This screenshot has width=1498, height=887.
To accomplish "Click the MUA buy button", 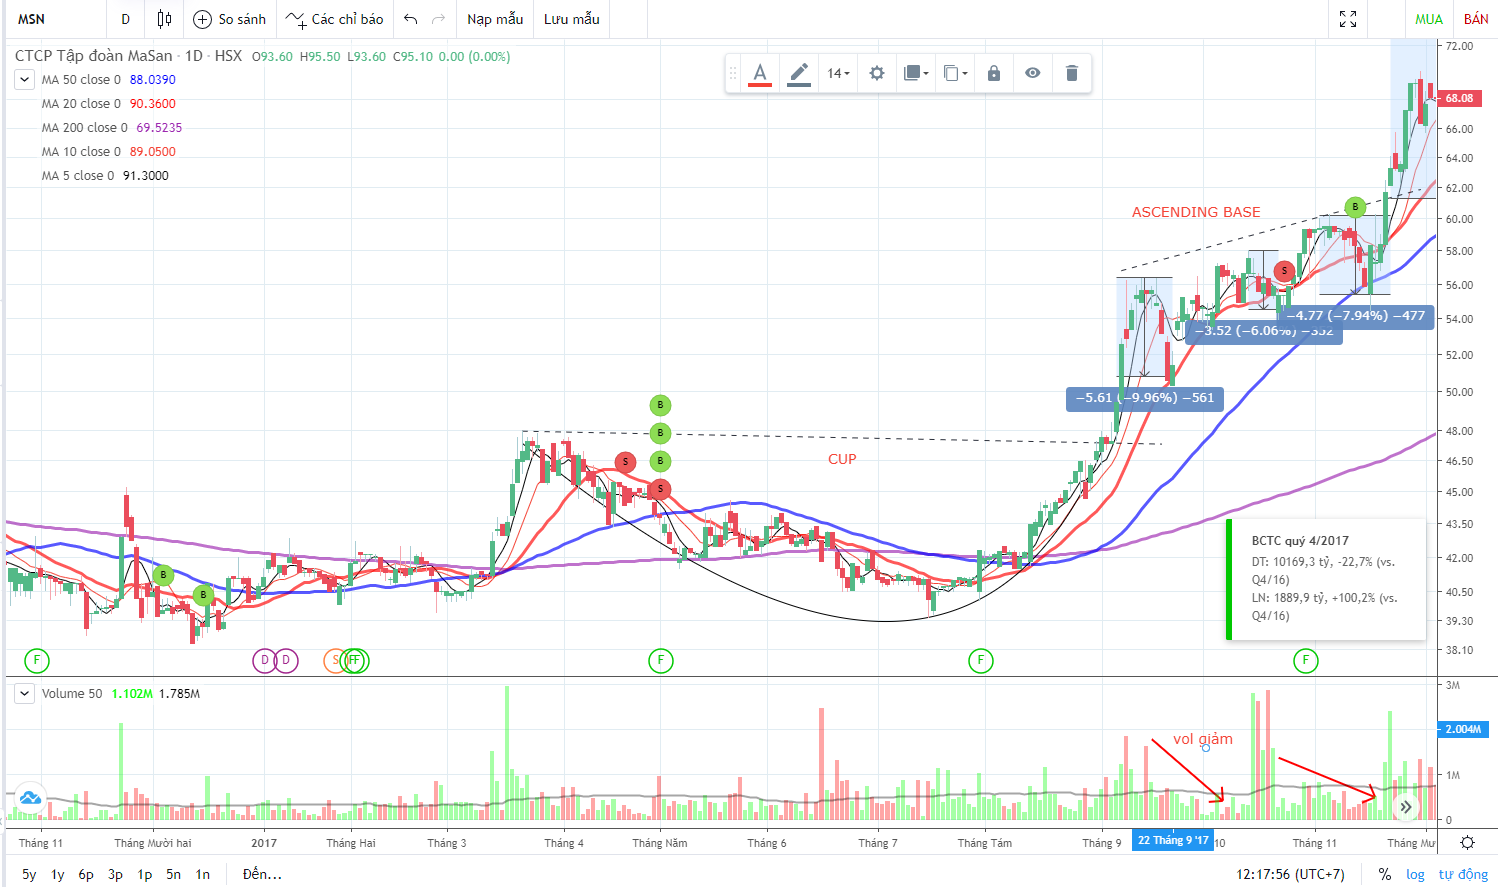I will click(x=1429, y=19).
